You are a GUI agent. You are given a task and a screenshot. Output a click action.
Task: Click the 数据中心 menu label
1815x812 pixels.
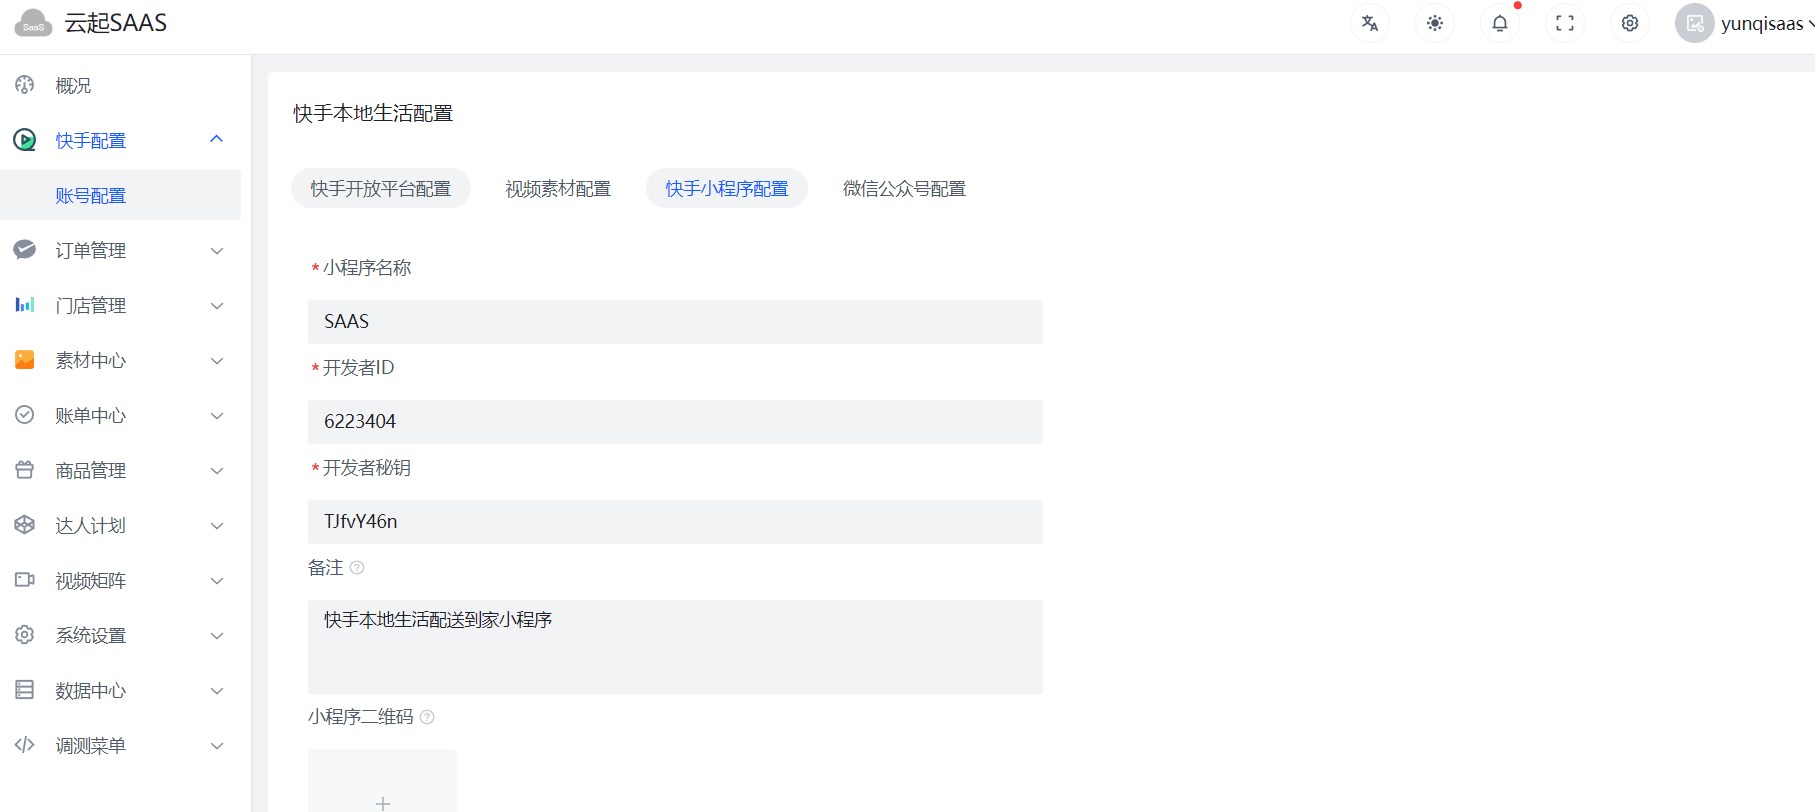[x=91, y=690]
